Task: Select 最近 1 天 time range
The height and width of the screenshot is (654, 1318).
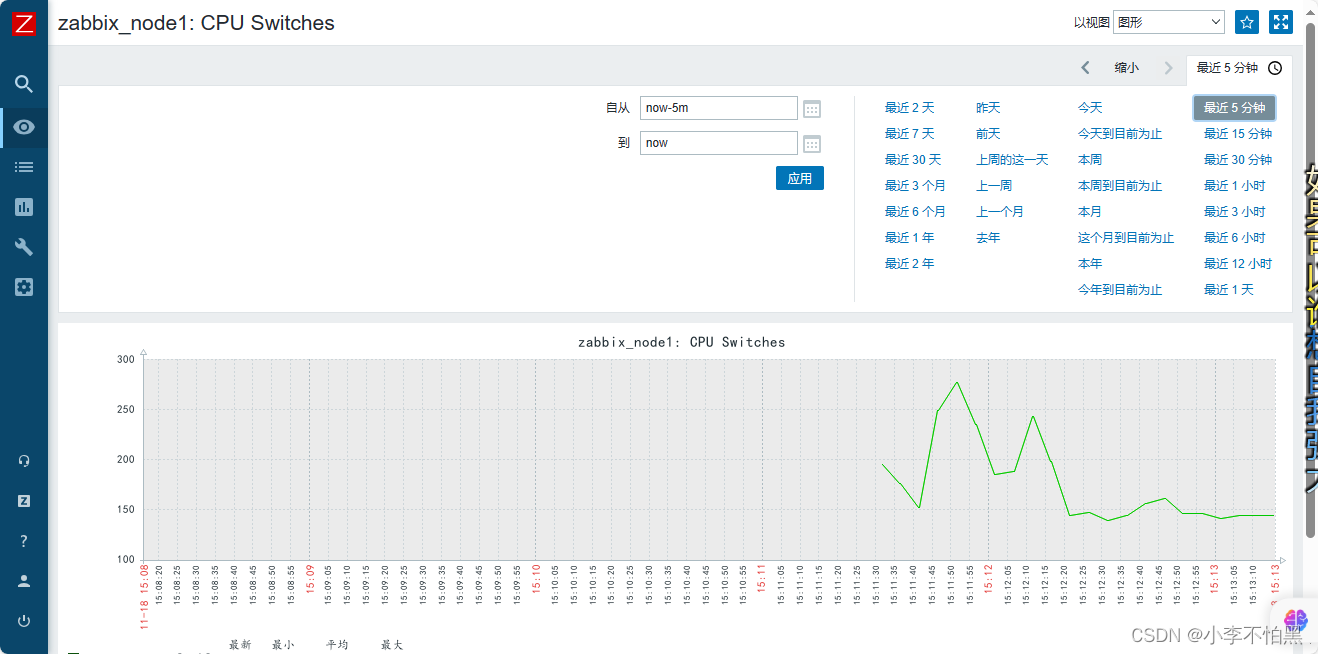Action: coord(1228,290)
